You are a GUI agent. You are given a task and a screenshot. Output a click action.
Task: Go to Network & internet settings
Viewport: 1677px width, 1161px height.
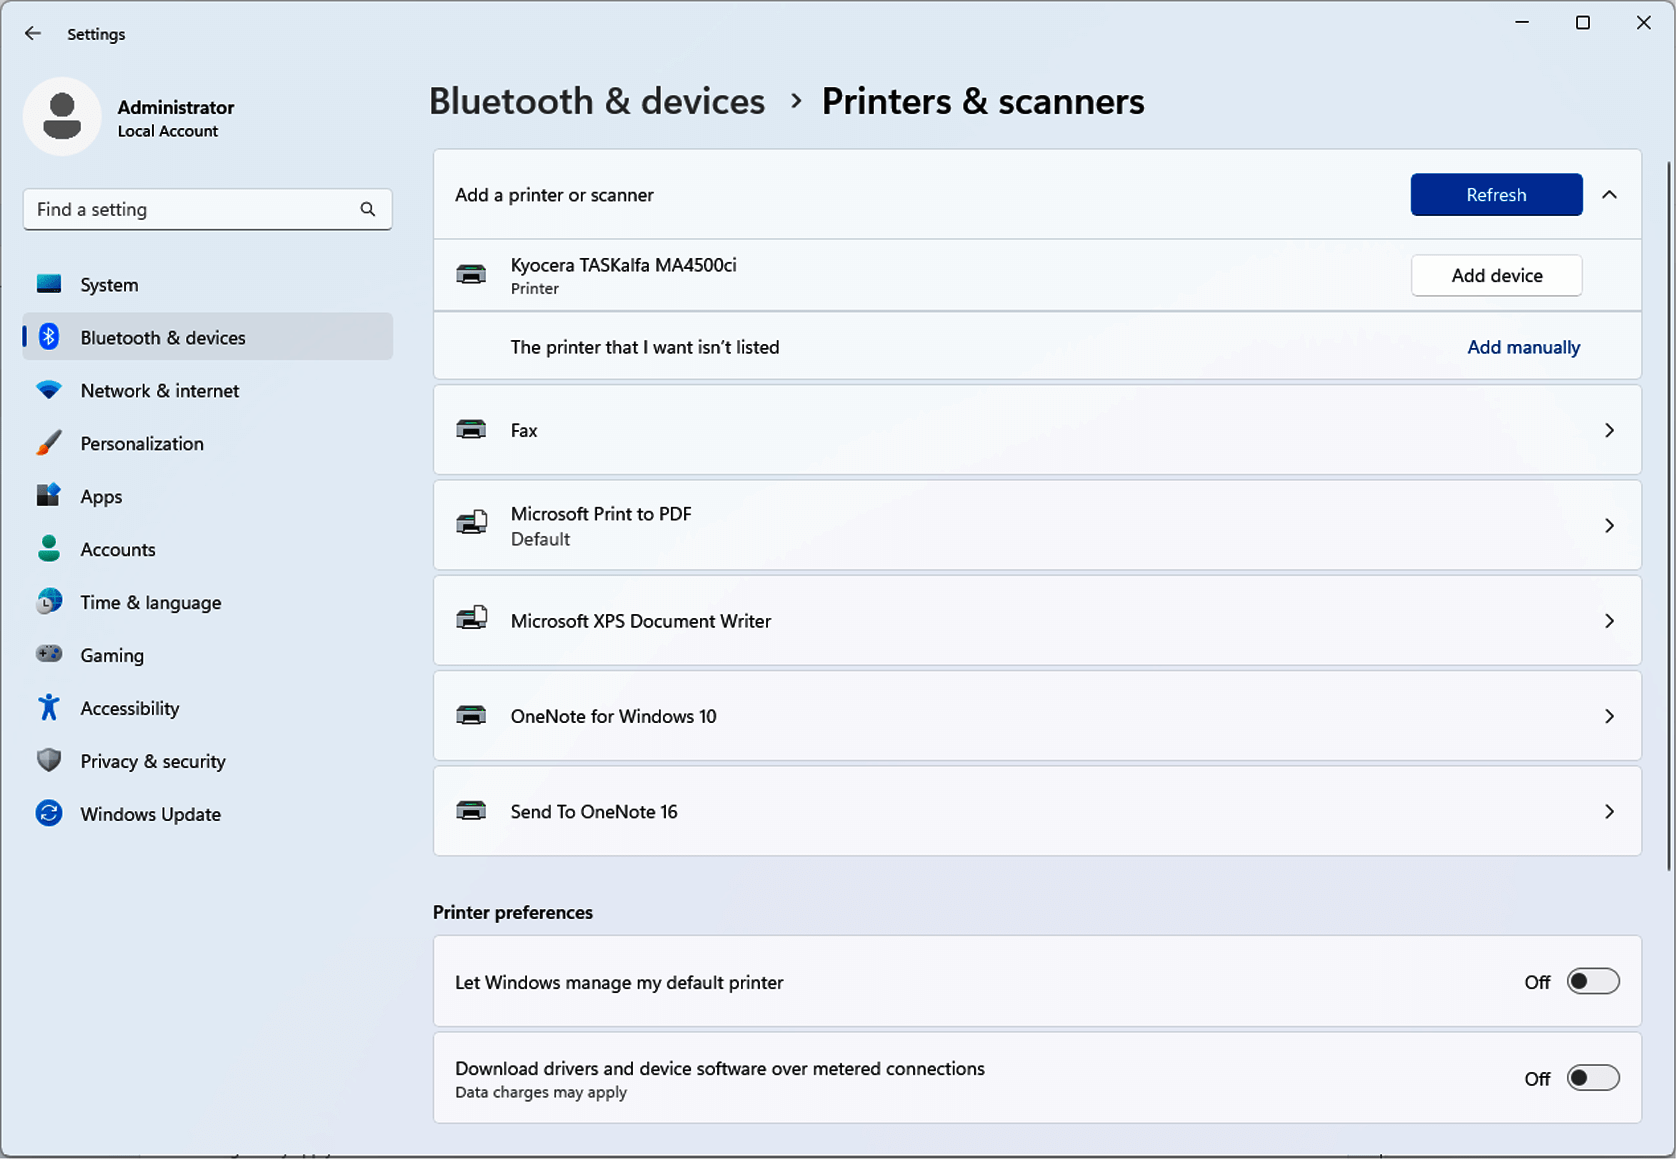point(208,391)
